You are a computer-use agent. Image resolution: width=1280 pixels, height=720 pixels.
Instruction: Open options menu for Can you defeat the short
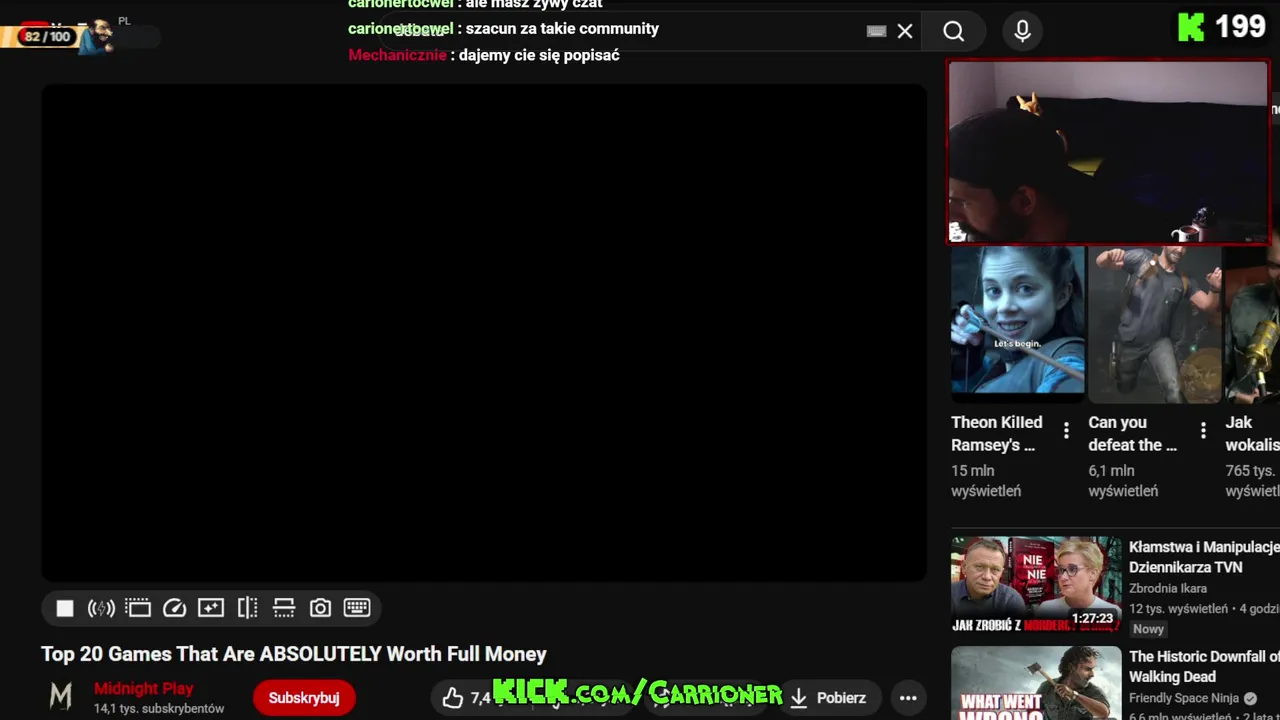pos(1203,431)
